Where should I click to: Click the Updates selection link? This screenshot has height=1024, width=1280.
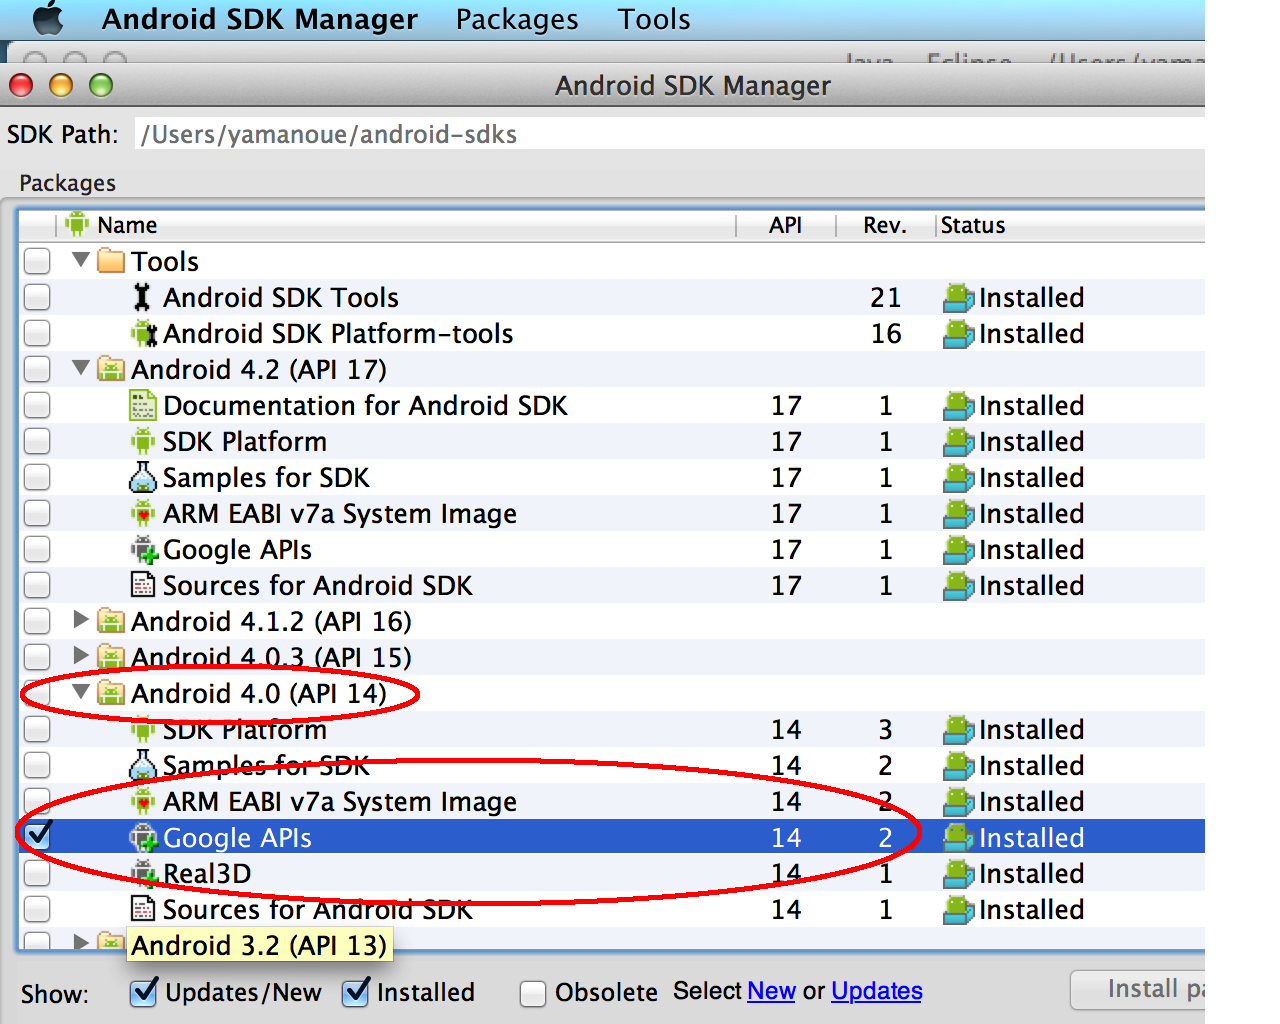(x=876, y=991)
